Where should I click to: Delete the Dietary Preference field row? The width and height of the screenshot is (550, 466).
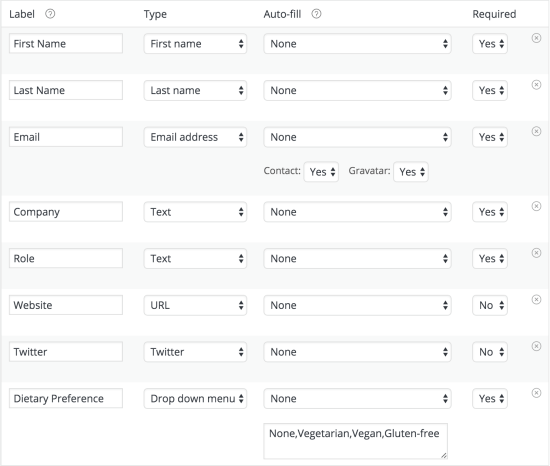tap(536, 393)
